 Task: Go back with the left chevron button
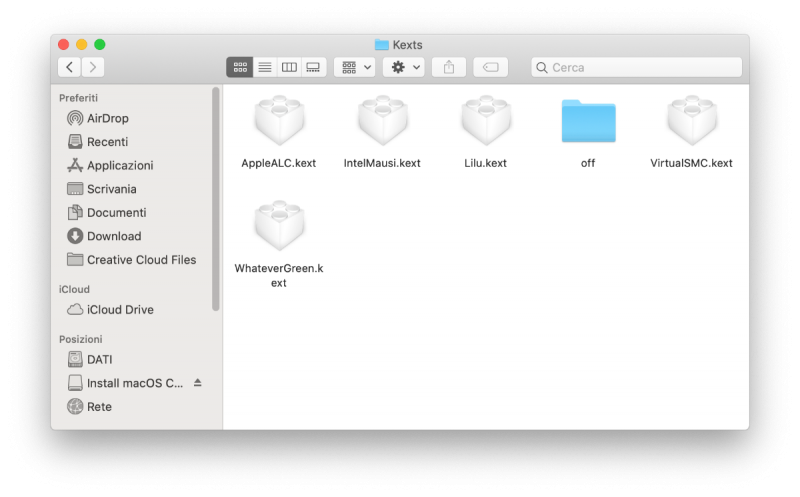(69, 67)
